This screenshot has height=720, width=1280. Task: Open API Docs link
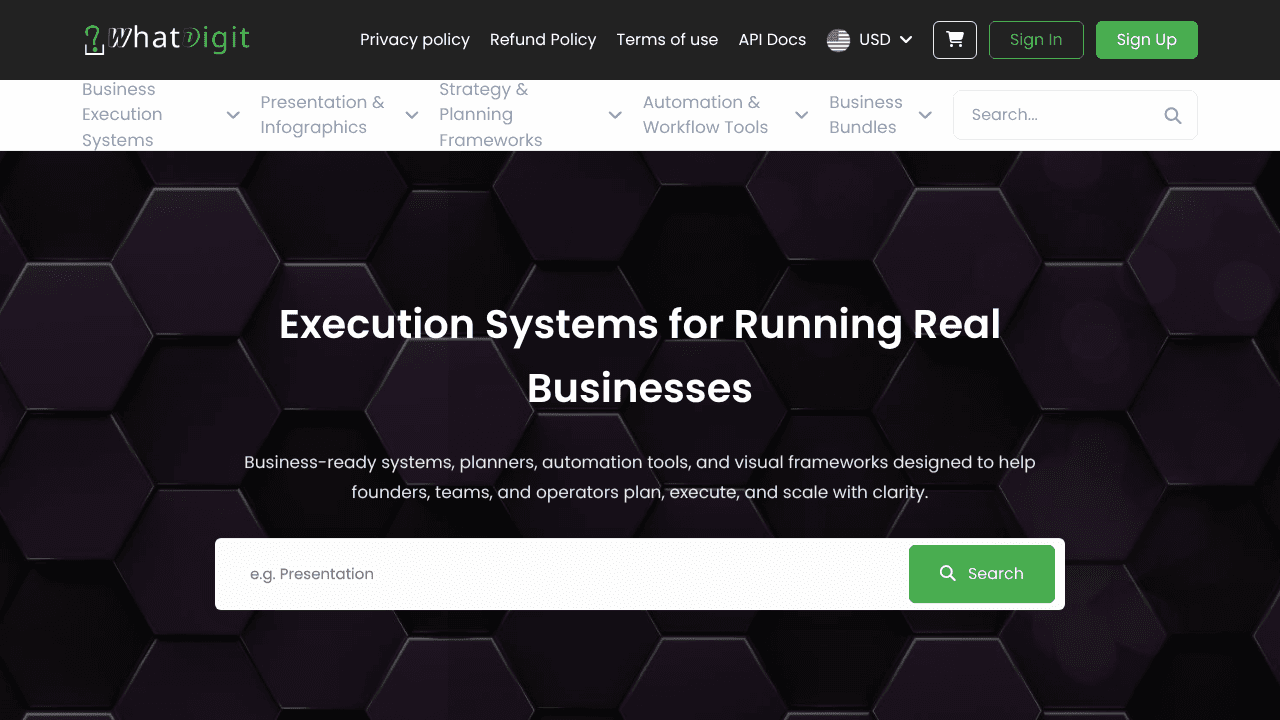(x=772, y=40)
